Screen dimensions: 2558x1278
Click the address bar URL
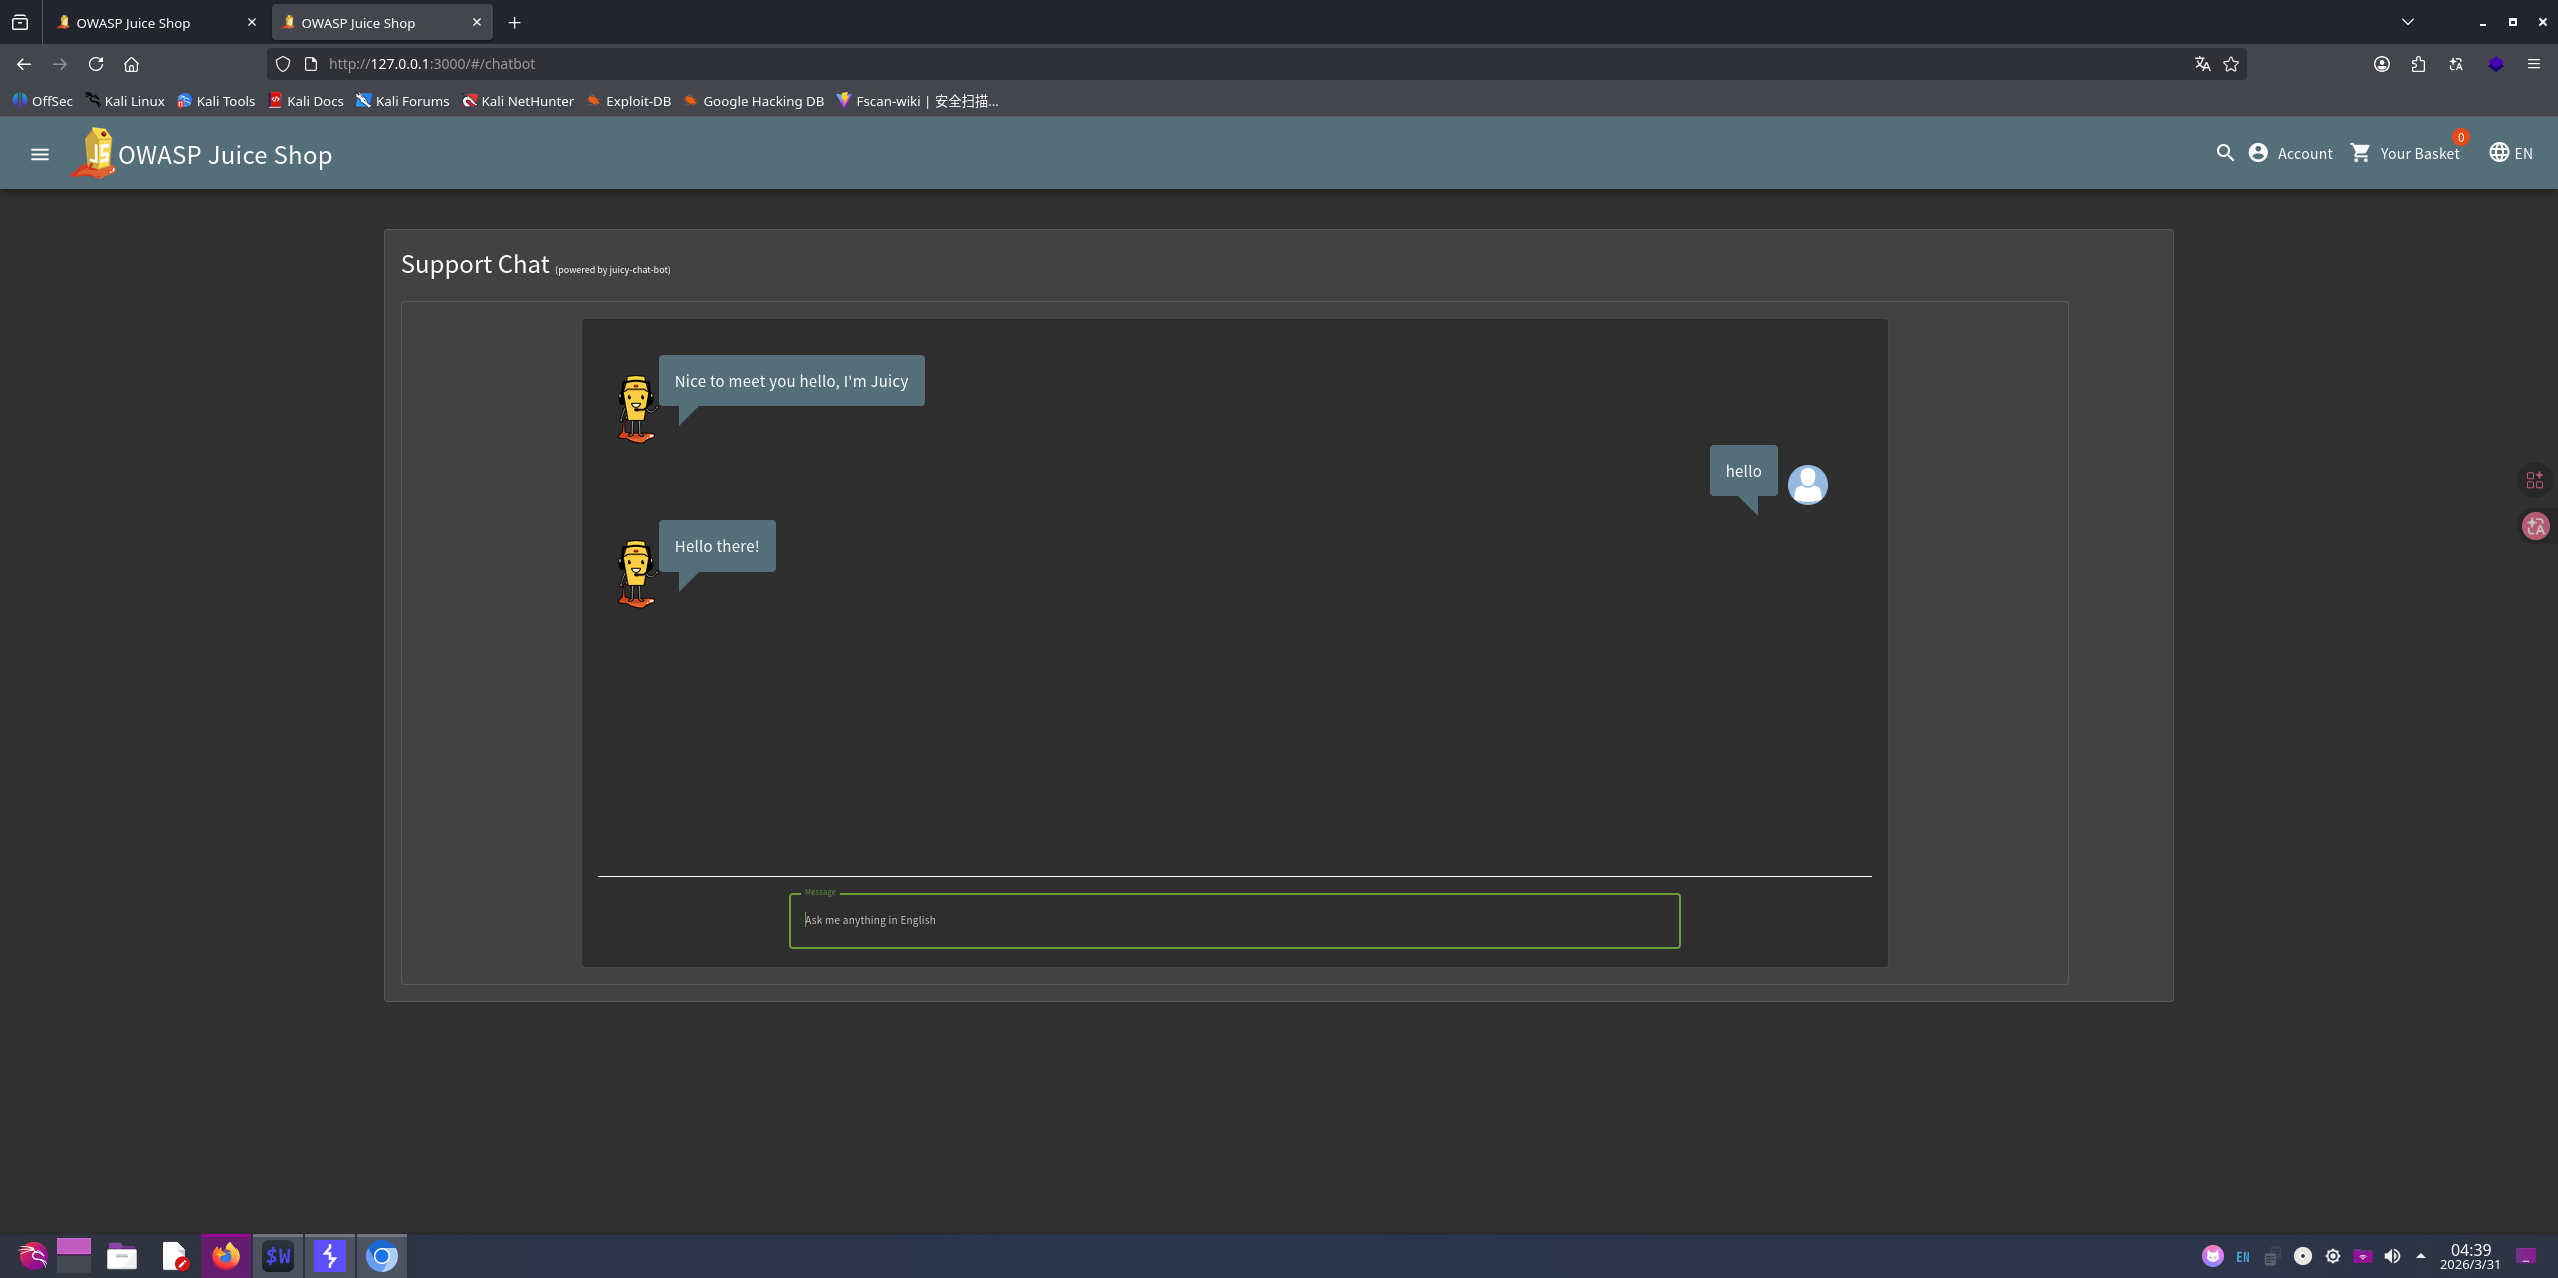pyautogui.click(x=432, y=64)
